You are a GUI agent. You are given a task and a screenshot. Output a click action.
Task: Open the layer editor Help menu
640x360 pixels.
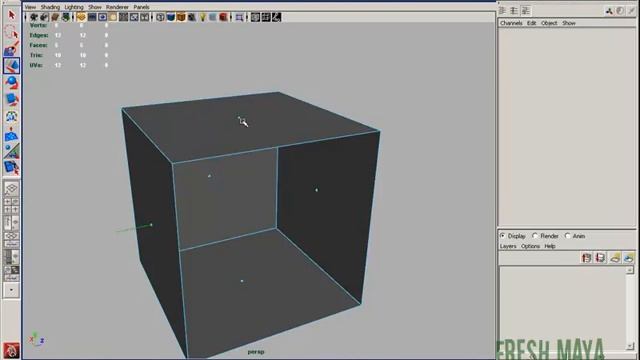(550, 246)
